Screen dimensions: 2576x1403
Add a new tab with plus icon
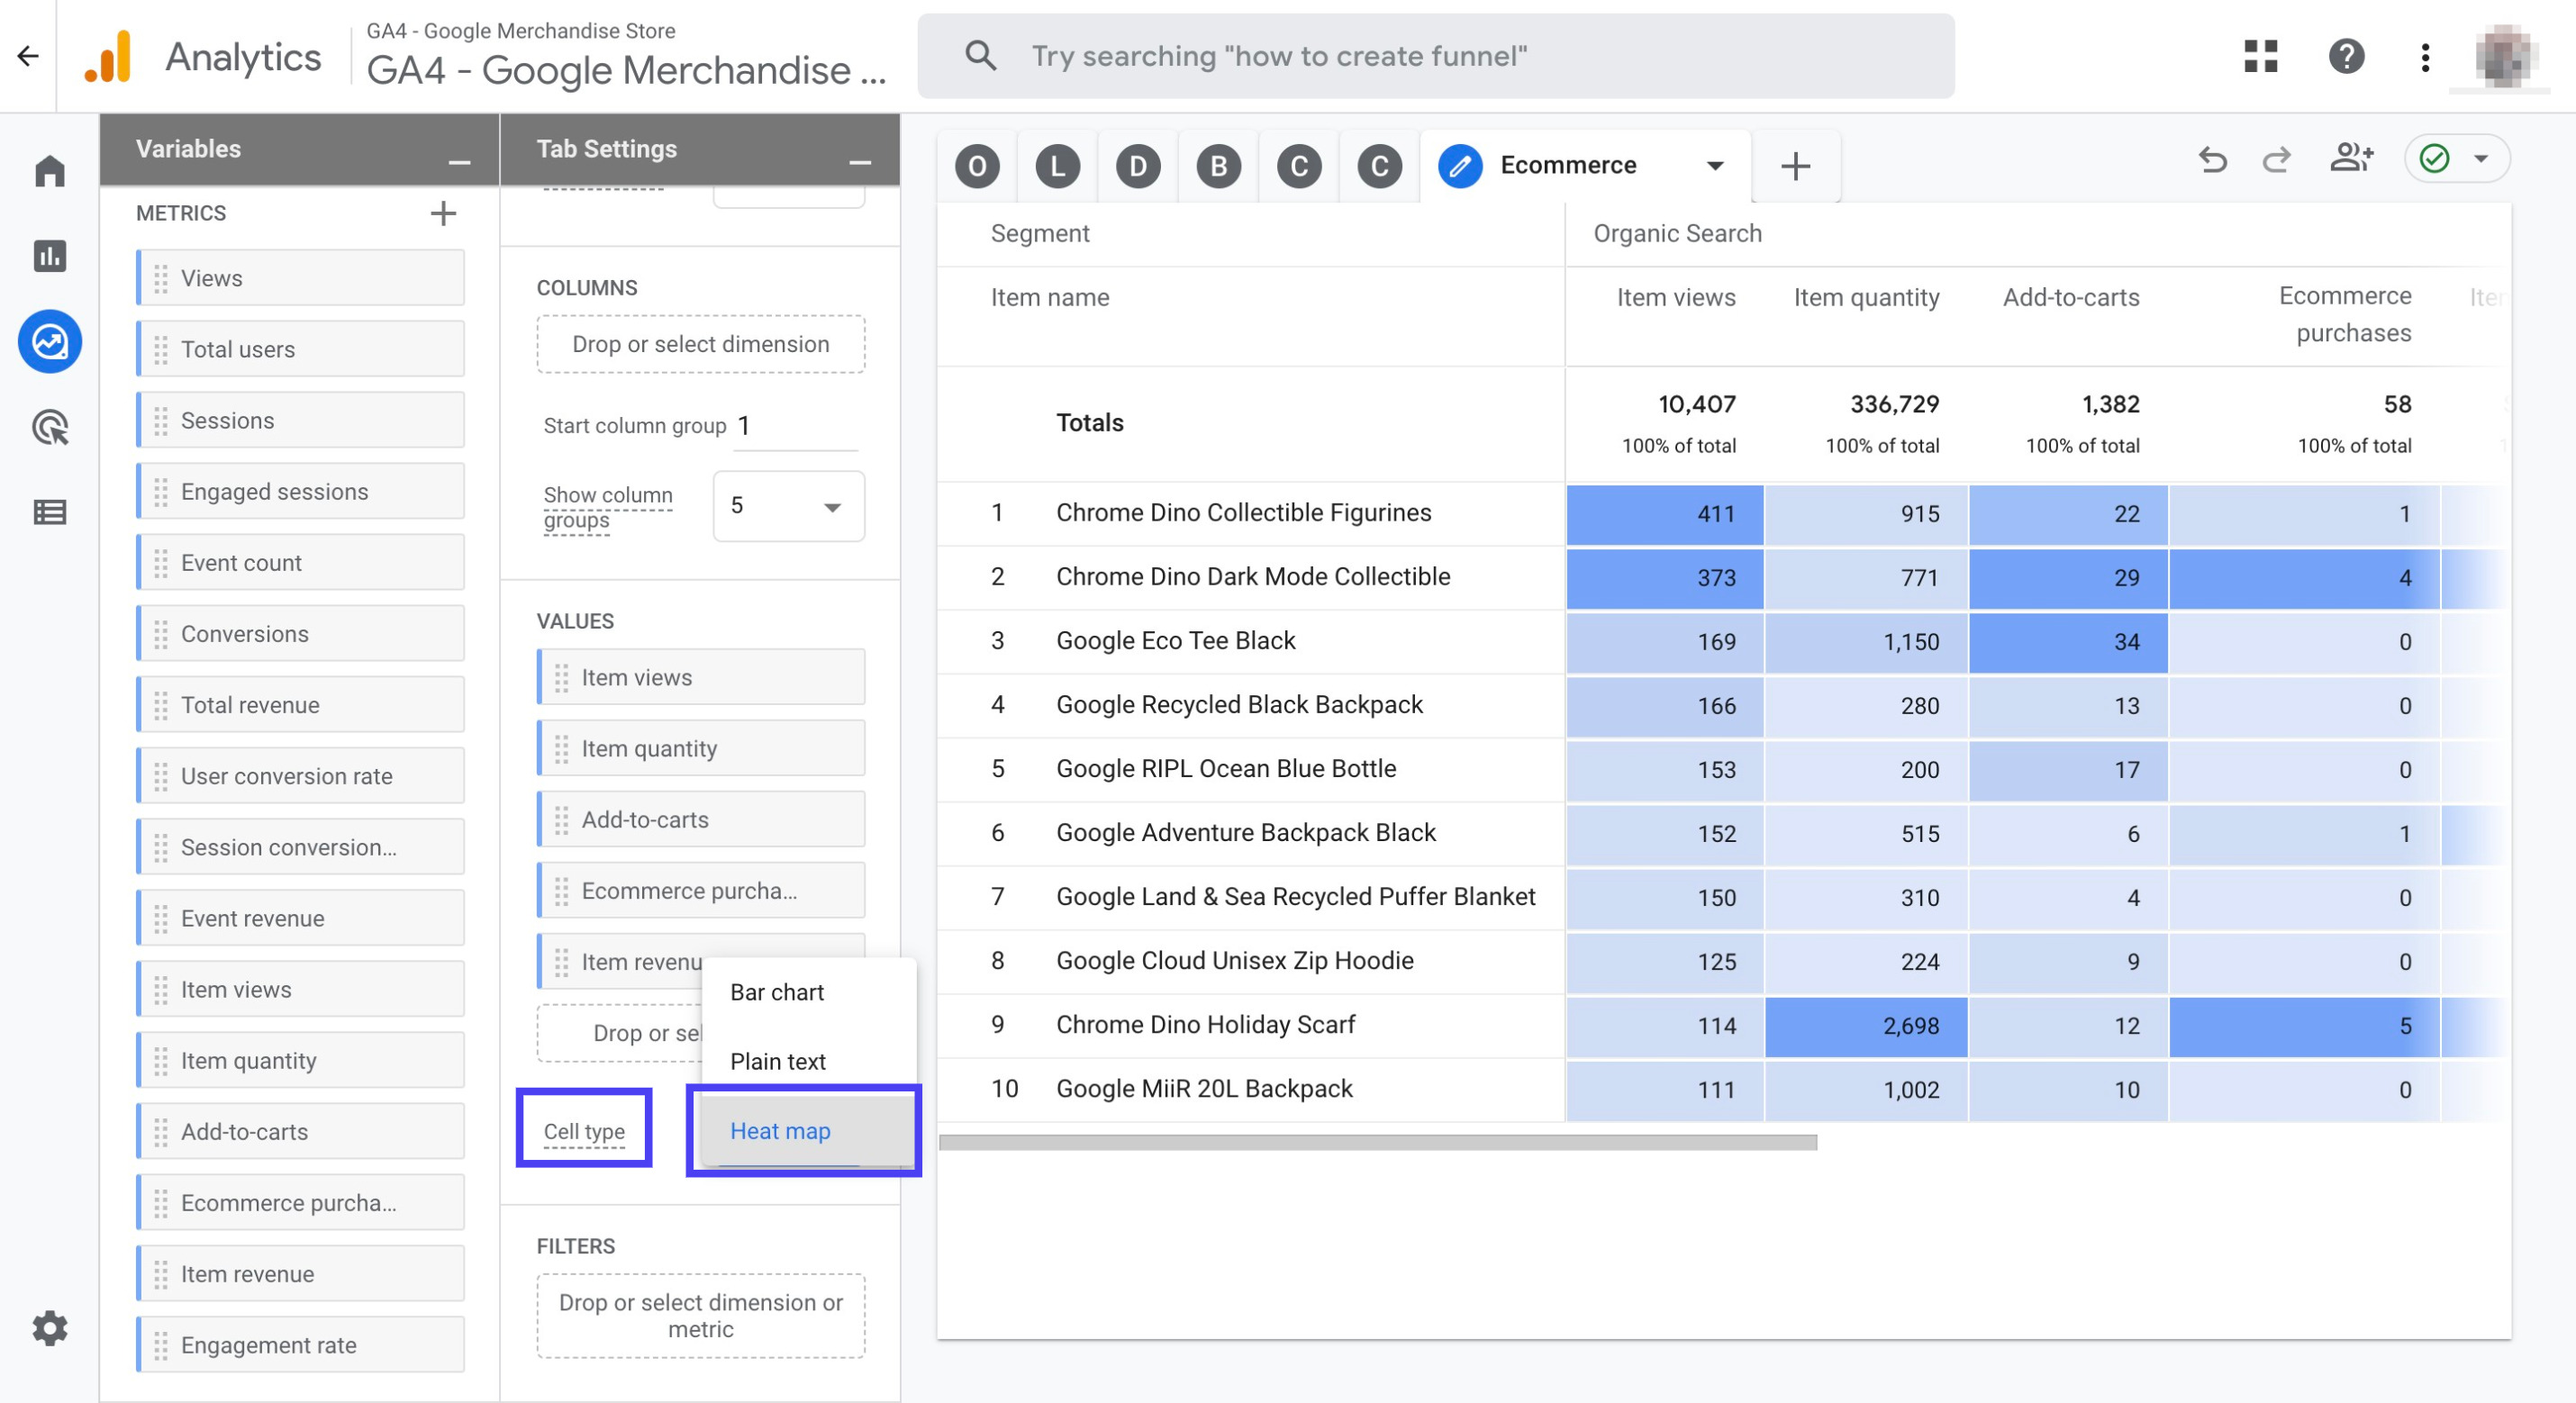(x=1796, y=166)
